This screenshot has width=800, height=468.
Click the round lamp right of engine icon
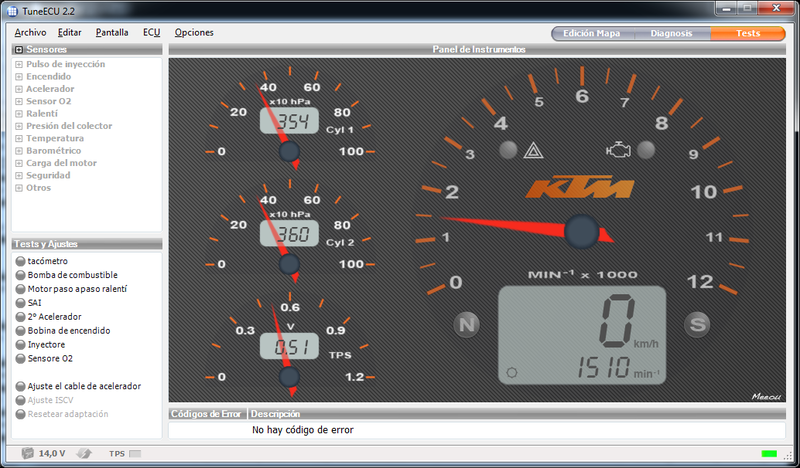pyautogui.click(x=646, y=150)
